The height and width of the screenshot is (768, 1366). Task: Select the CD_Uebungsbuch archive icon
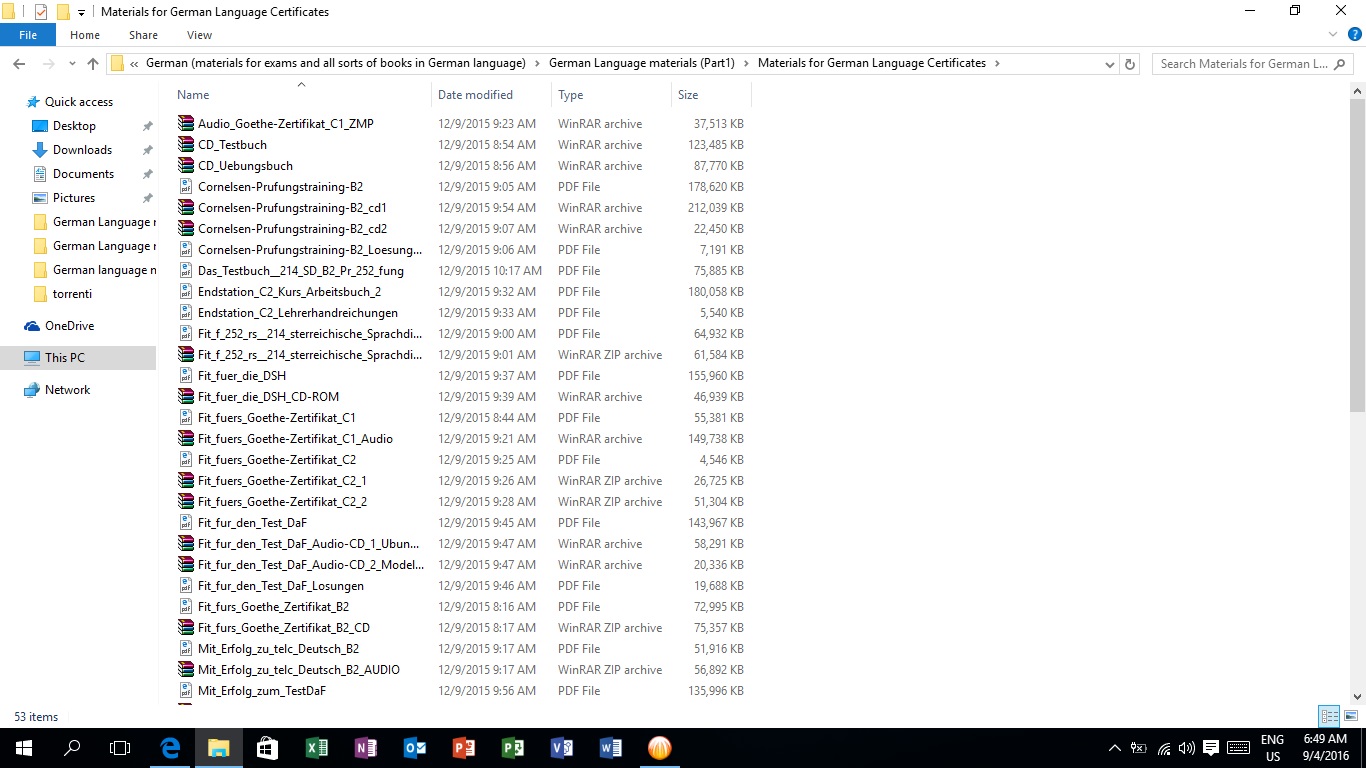coord(185,166)
